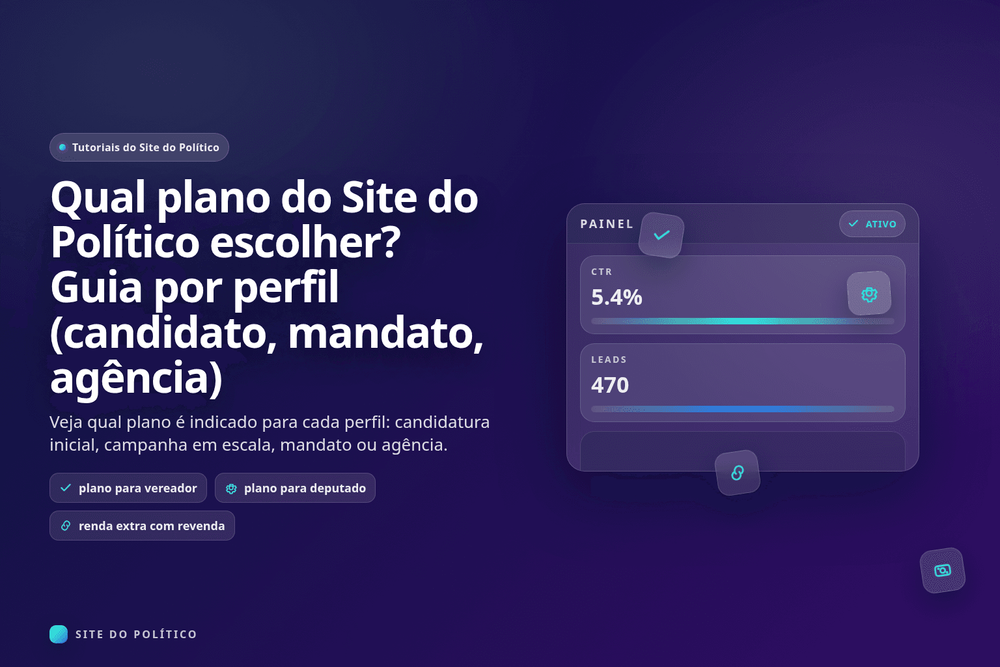Click the Site do Político logo square
1000x667 pixels.
[x=58, y=634]
